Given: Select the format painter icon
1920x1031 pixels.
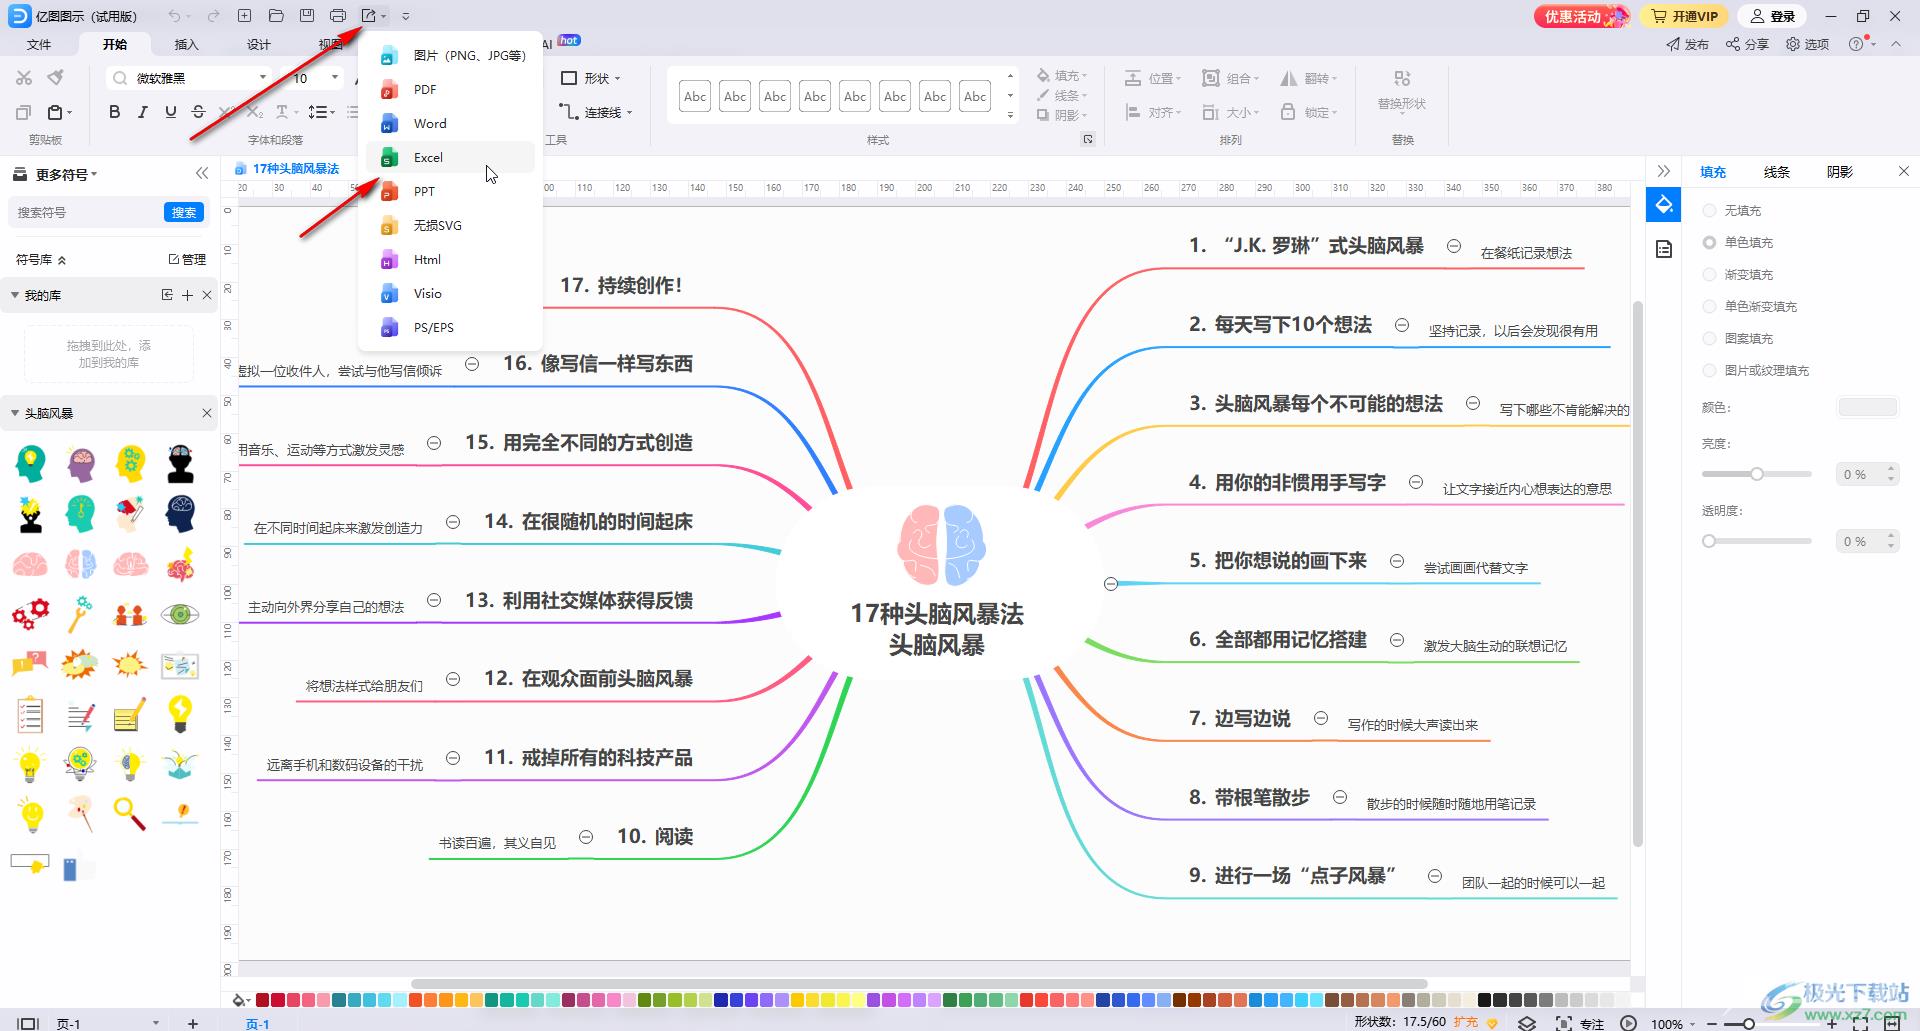Looking at the screenshot, I should (x=56, y=78).
